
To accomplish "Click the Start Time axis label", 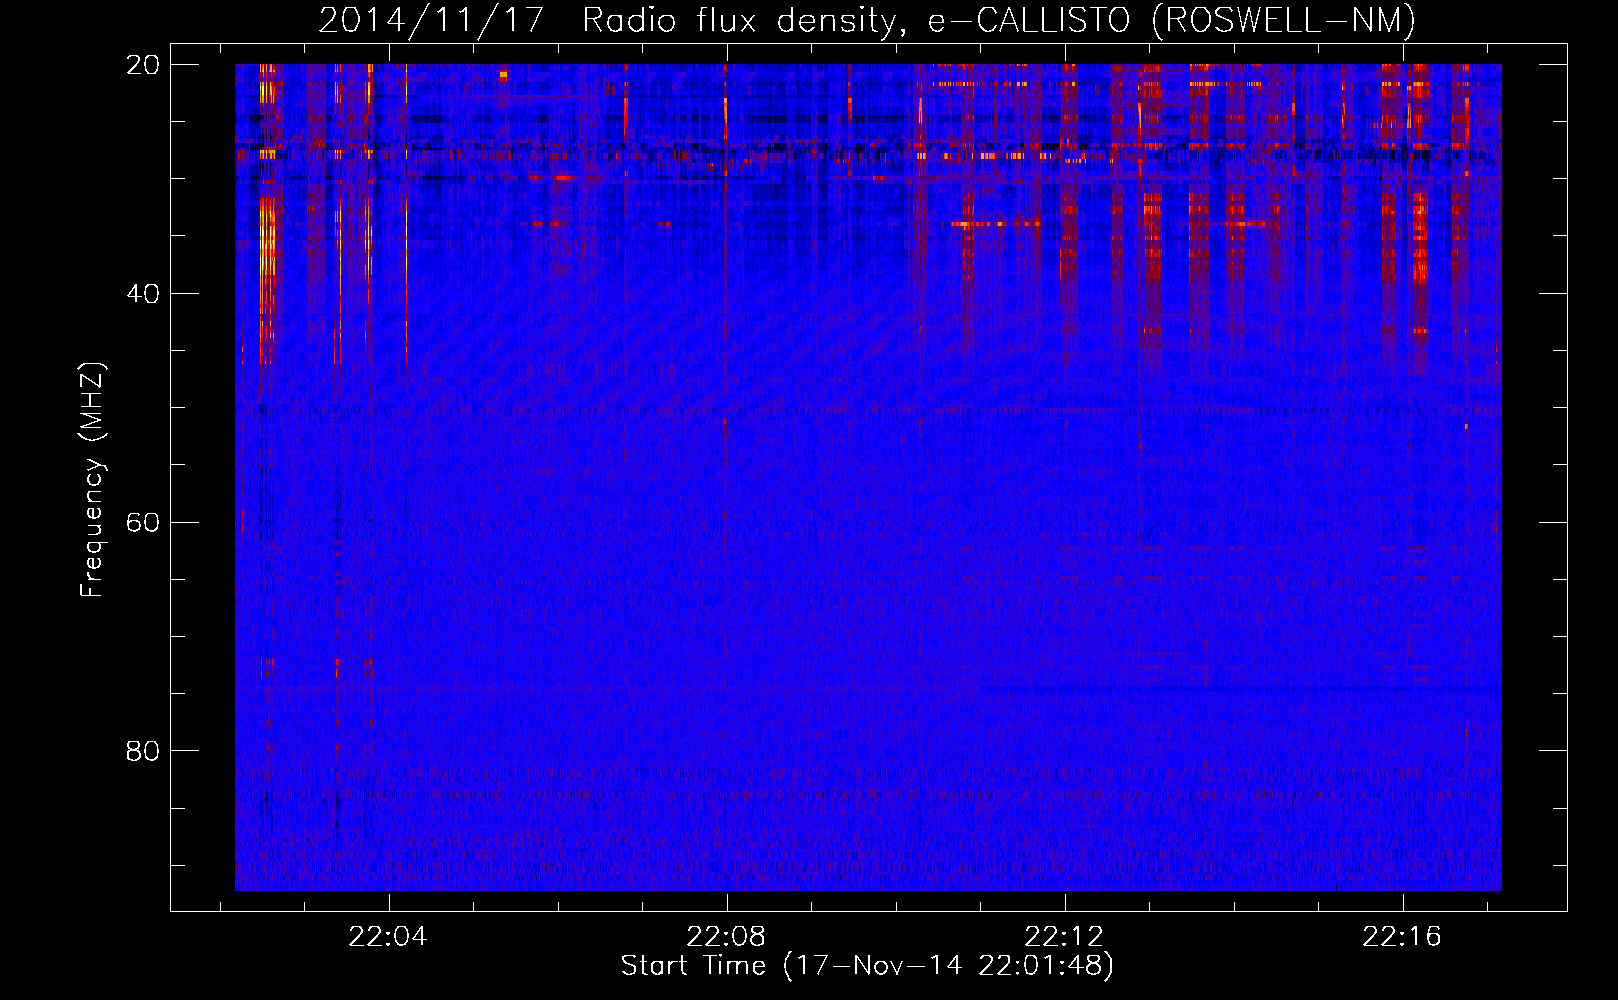I will pyautogui.click(x=867, y=966).
